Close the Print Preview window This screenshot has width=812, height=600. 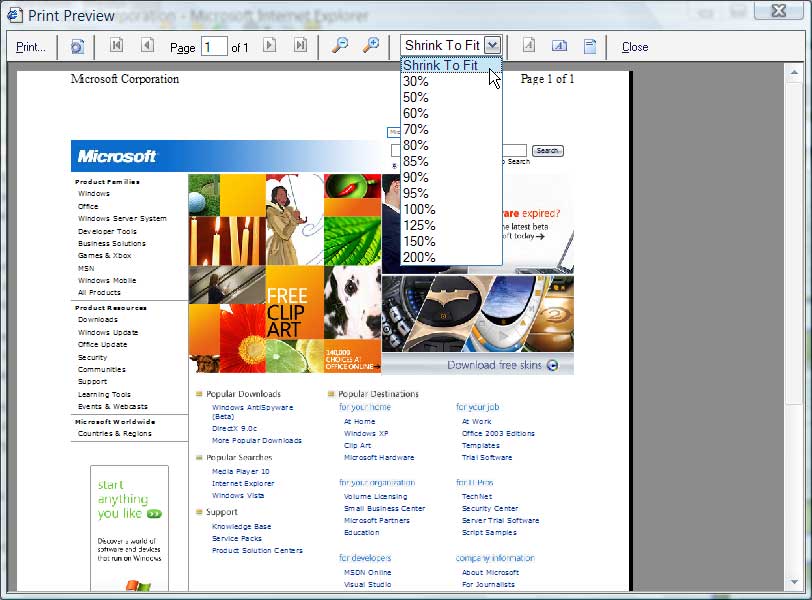778,10
